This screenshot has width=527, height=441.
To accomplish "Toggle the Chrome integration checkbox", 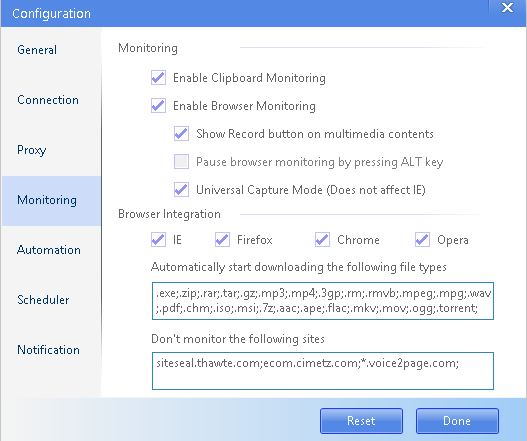I will (x=322, y=240).
